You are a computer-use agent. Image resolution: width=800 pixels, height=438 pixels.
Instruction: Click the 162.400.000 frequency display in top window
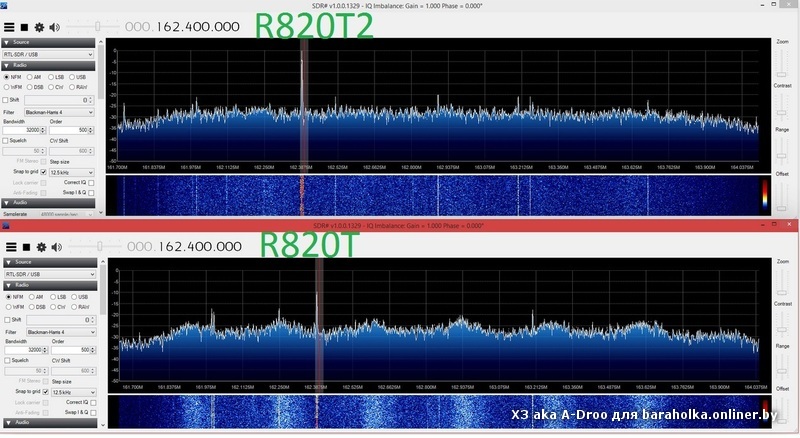pyautogui.click(x=182, y=27)
